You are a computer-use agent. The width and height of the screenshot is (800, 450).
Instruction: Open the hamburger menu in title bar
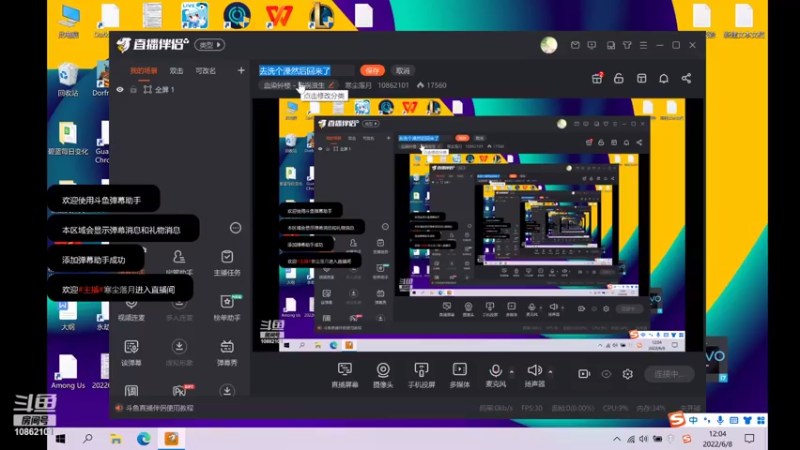point(643,45)
